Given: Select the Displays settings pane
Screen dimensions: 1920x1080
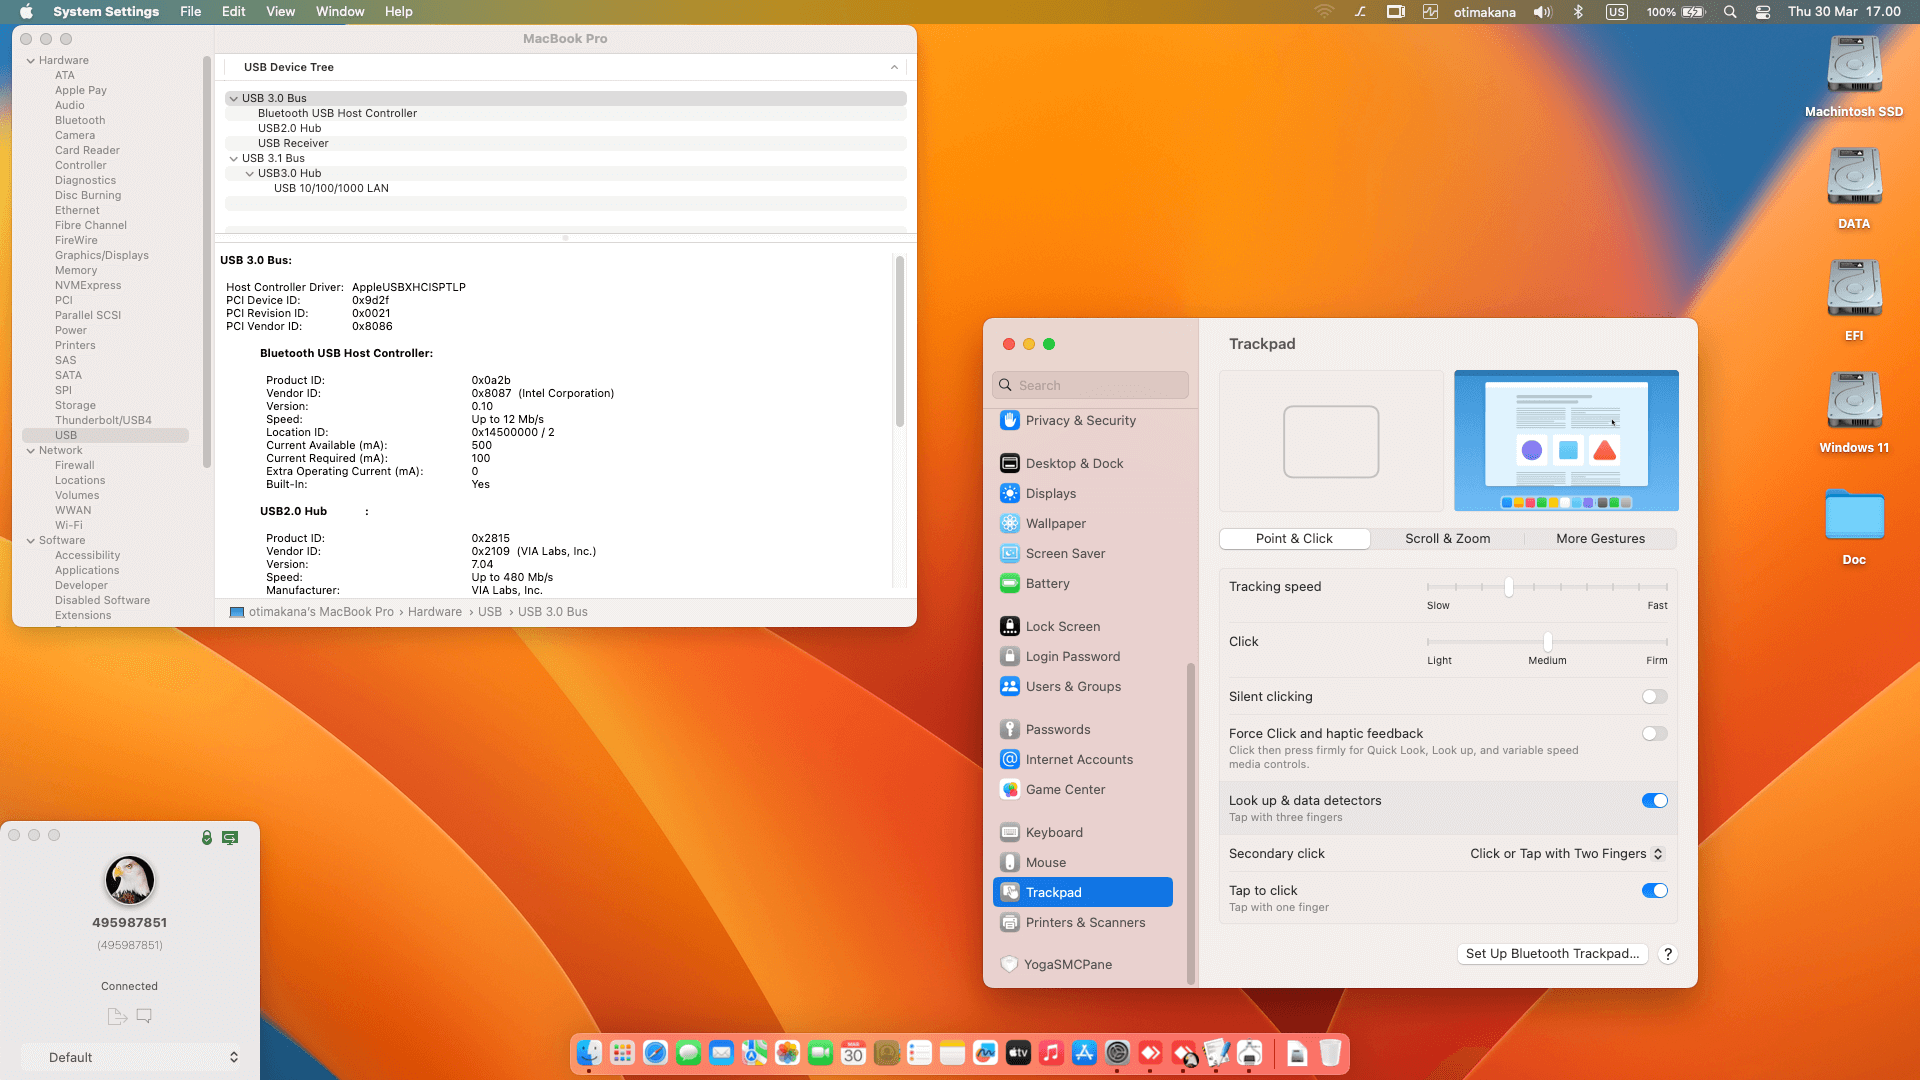Looking at the screenshot, I should pos(1051,493).
